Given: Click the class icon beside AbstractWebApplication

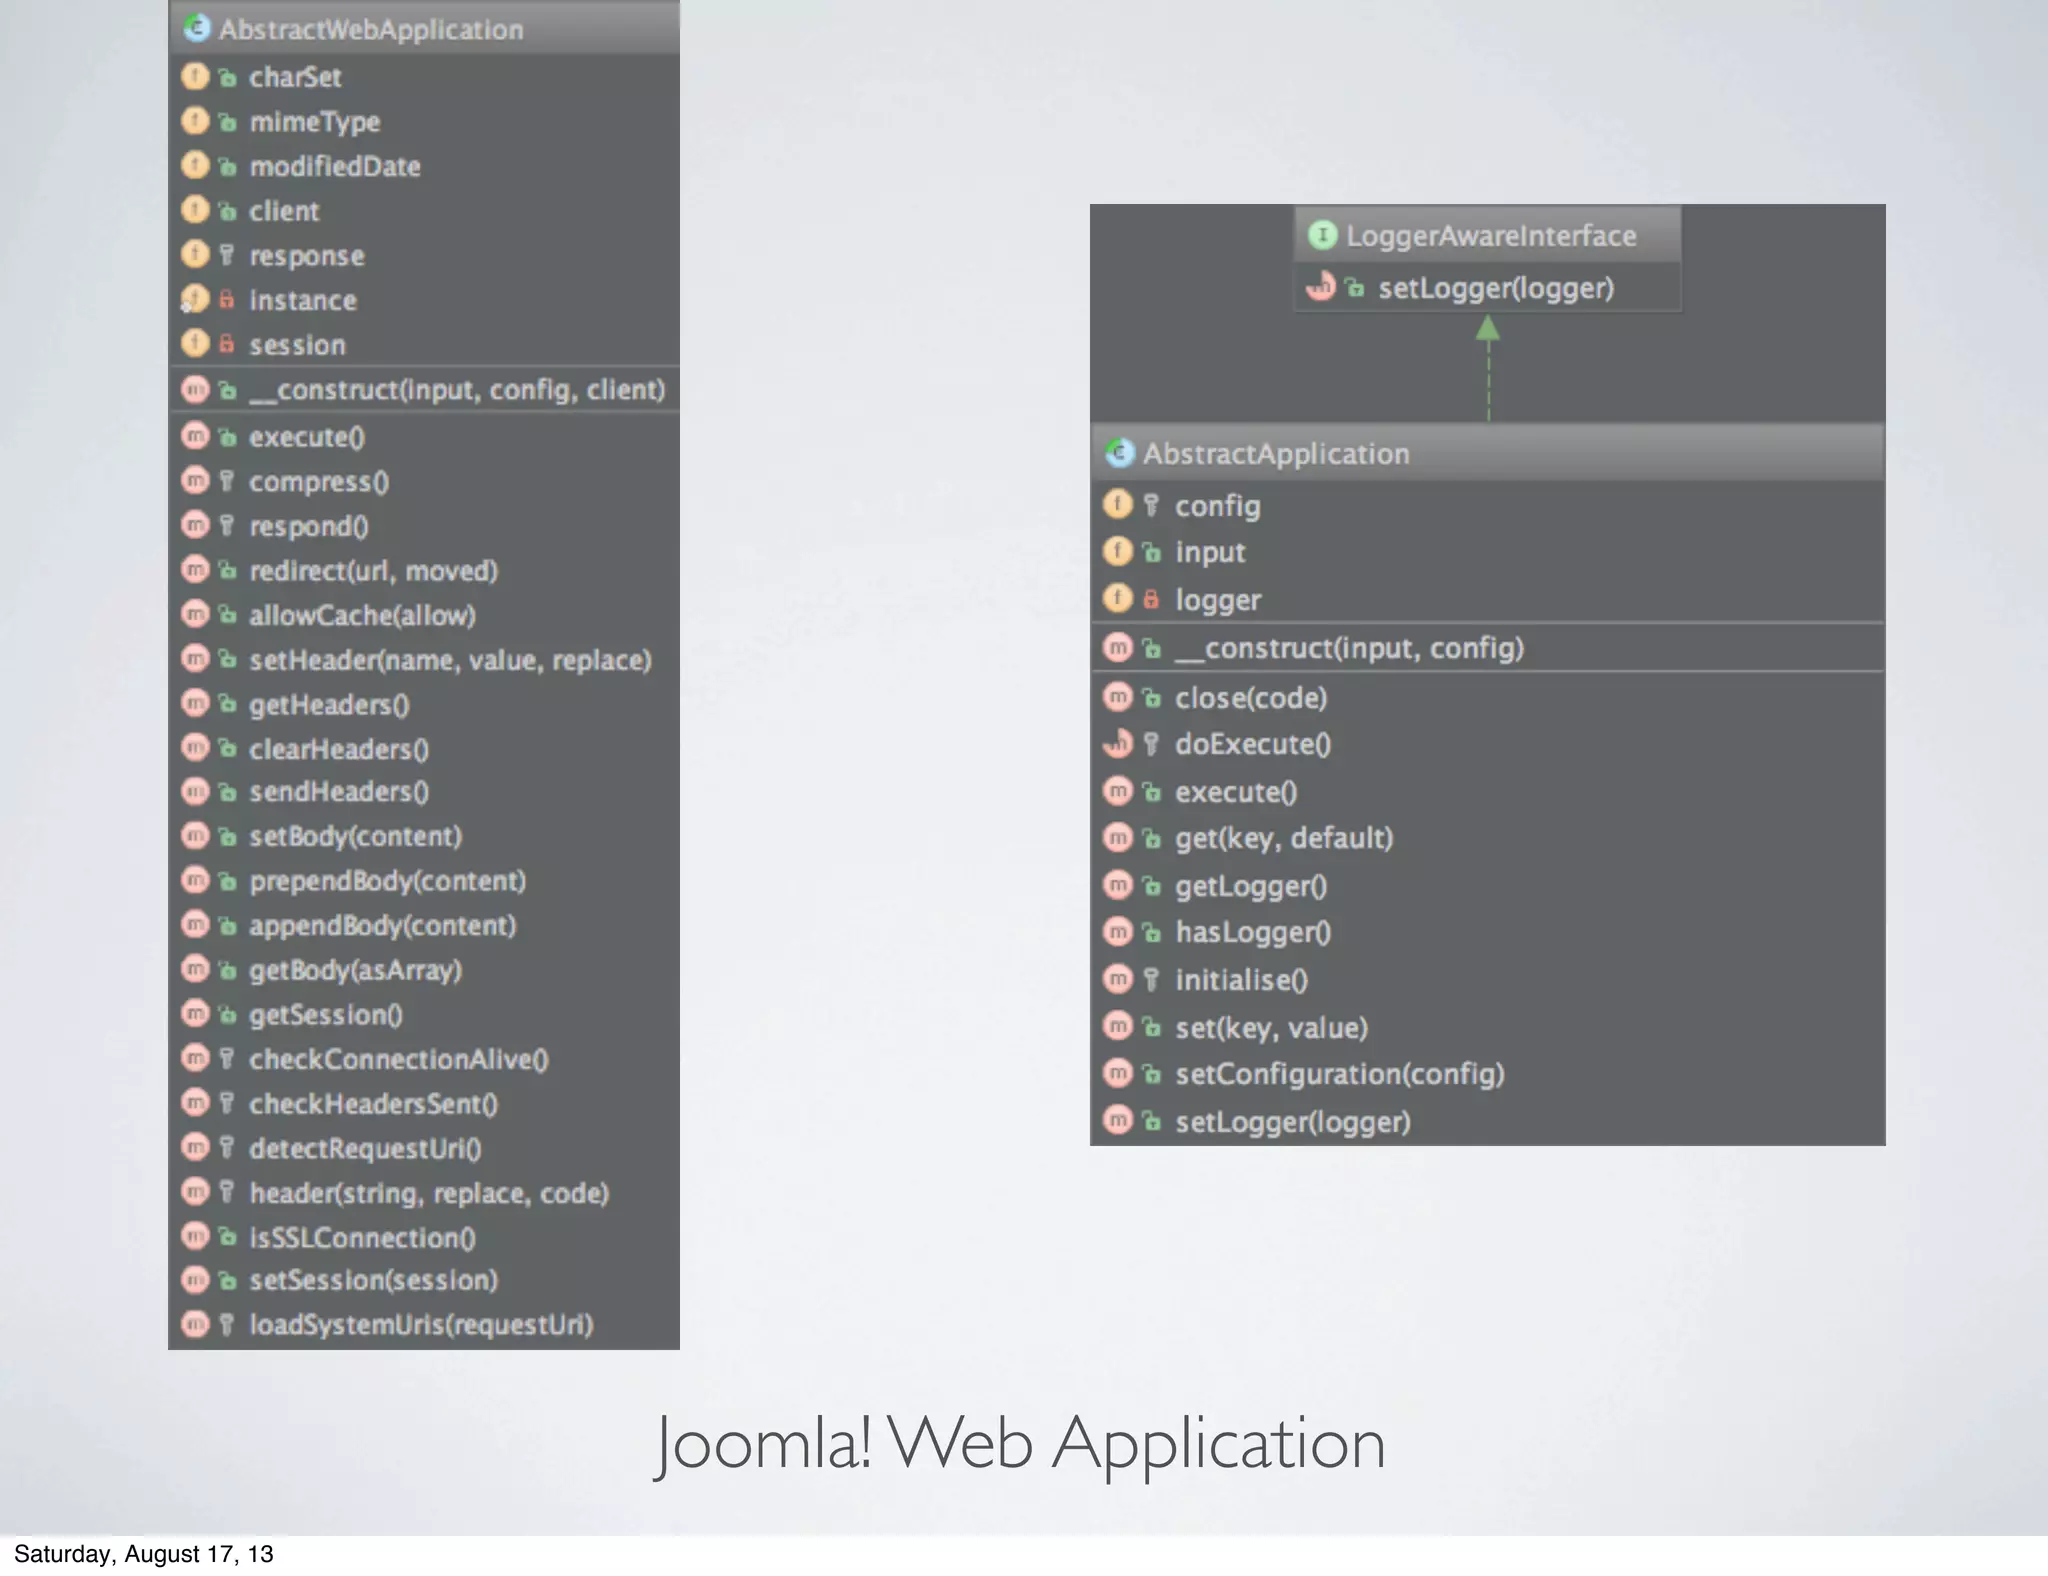Looking at the screenshot, I should coord(197,28).
